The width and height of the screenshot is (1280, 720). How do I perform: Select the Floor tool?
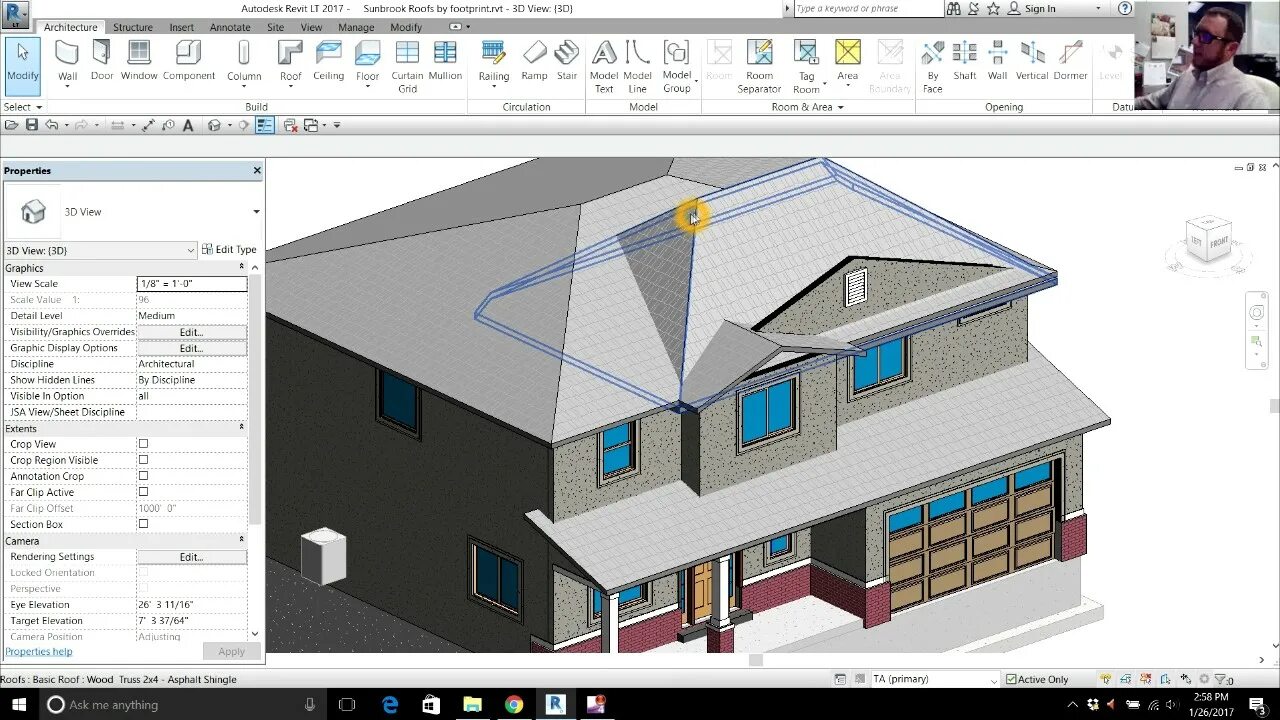(367, 62)
